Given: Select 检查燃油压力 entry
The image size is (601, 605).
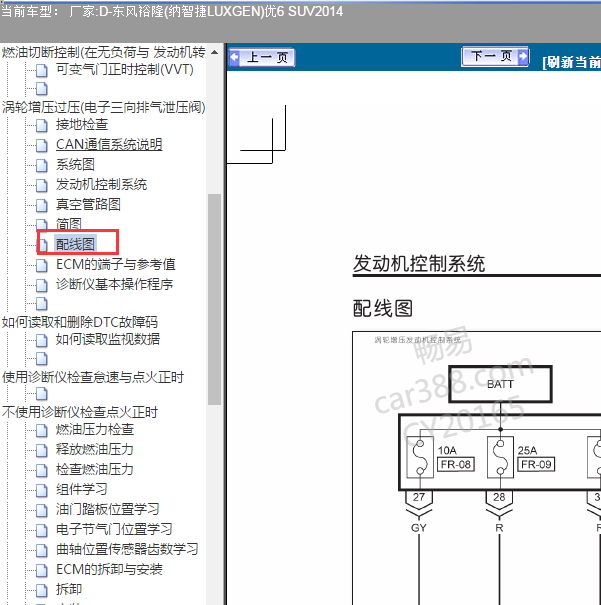Looking at the screenshot, I should (95, 470).
